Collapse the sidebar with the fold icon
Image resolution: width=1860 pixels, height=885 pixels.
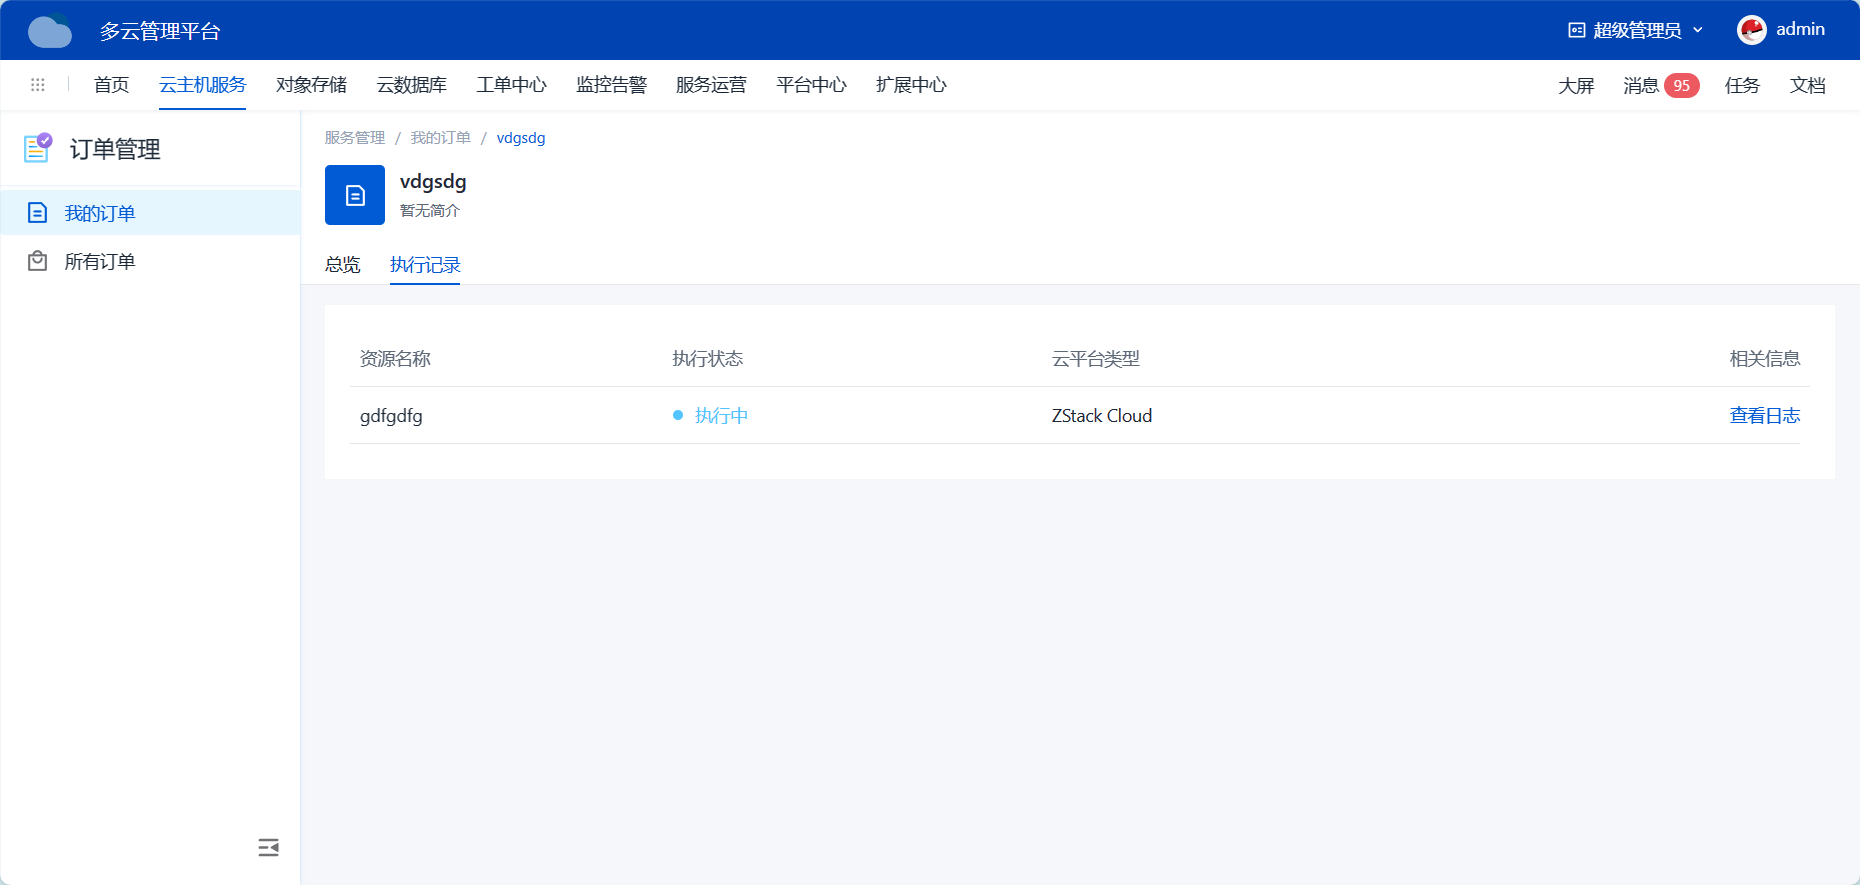pyautogui.click(x=268, y=848)
